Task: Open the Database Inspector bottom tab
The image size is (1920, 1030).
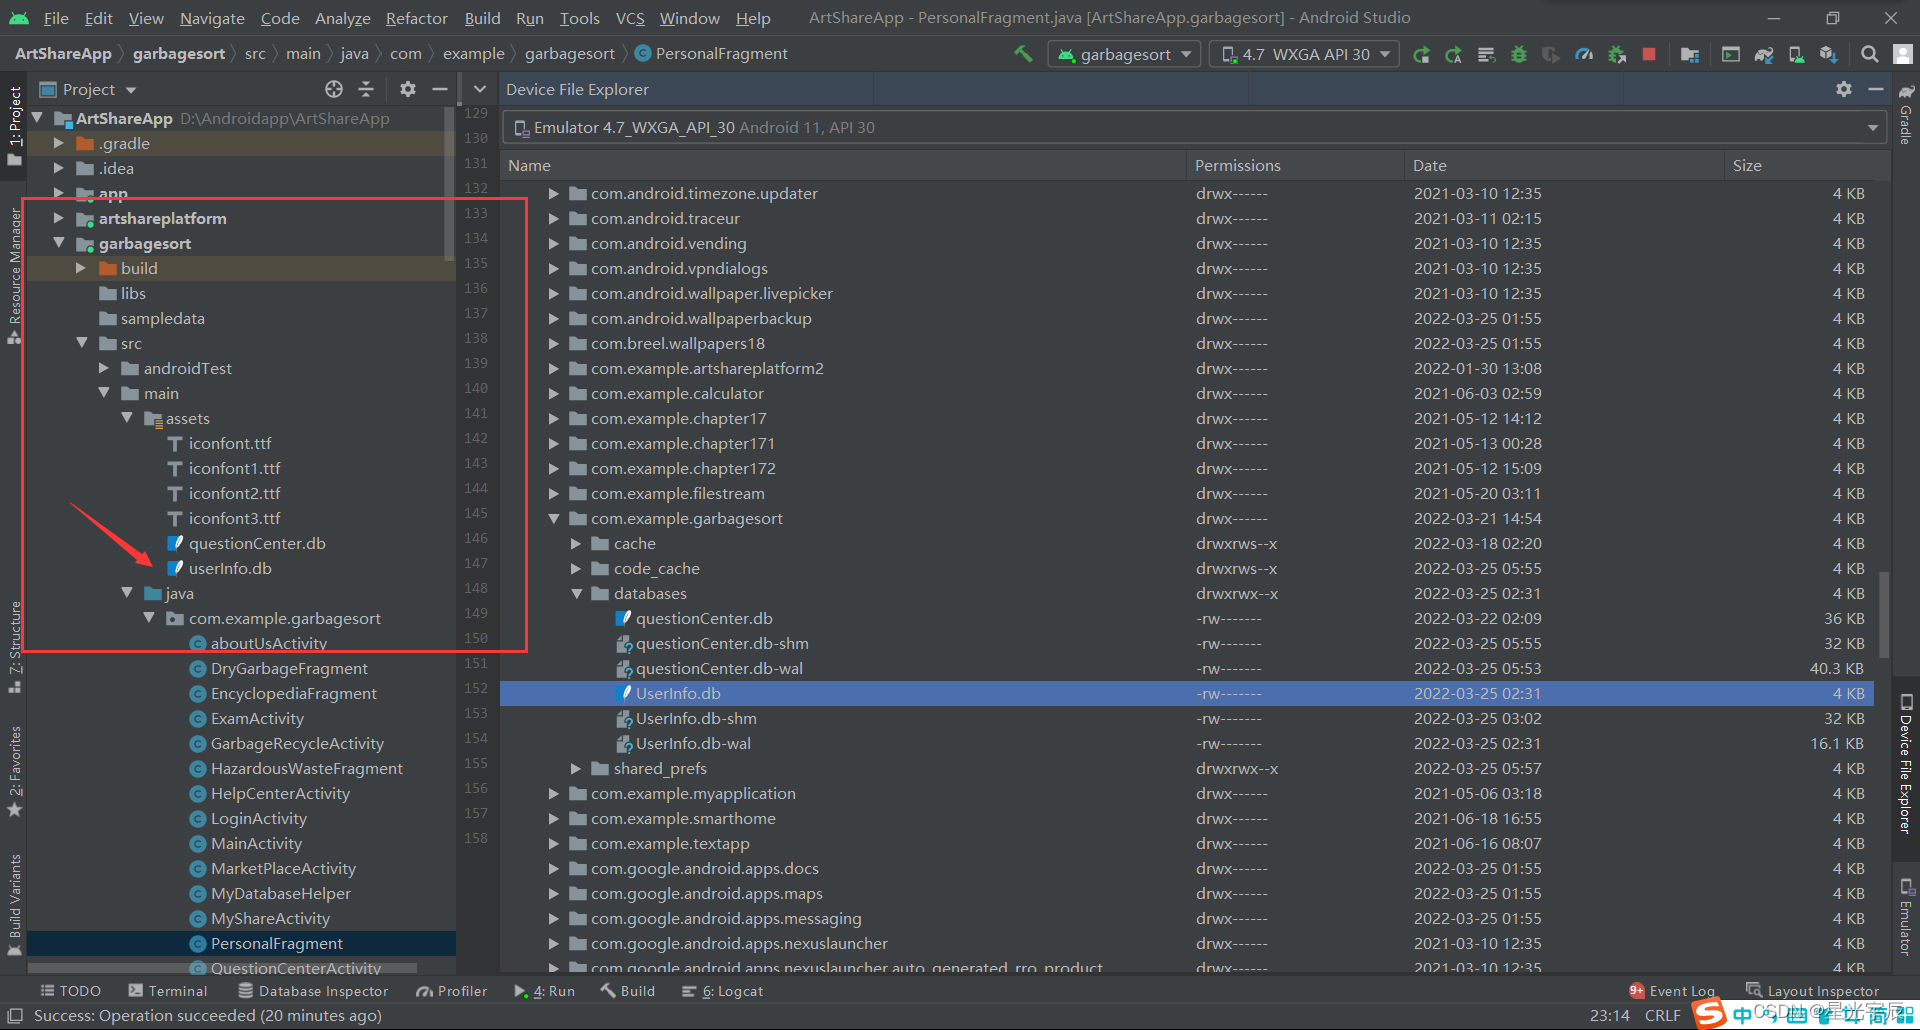Action: pos(313,991)
